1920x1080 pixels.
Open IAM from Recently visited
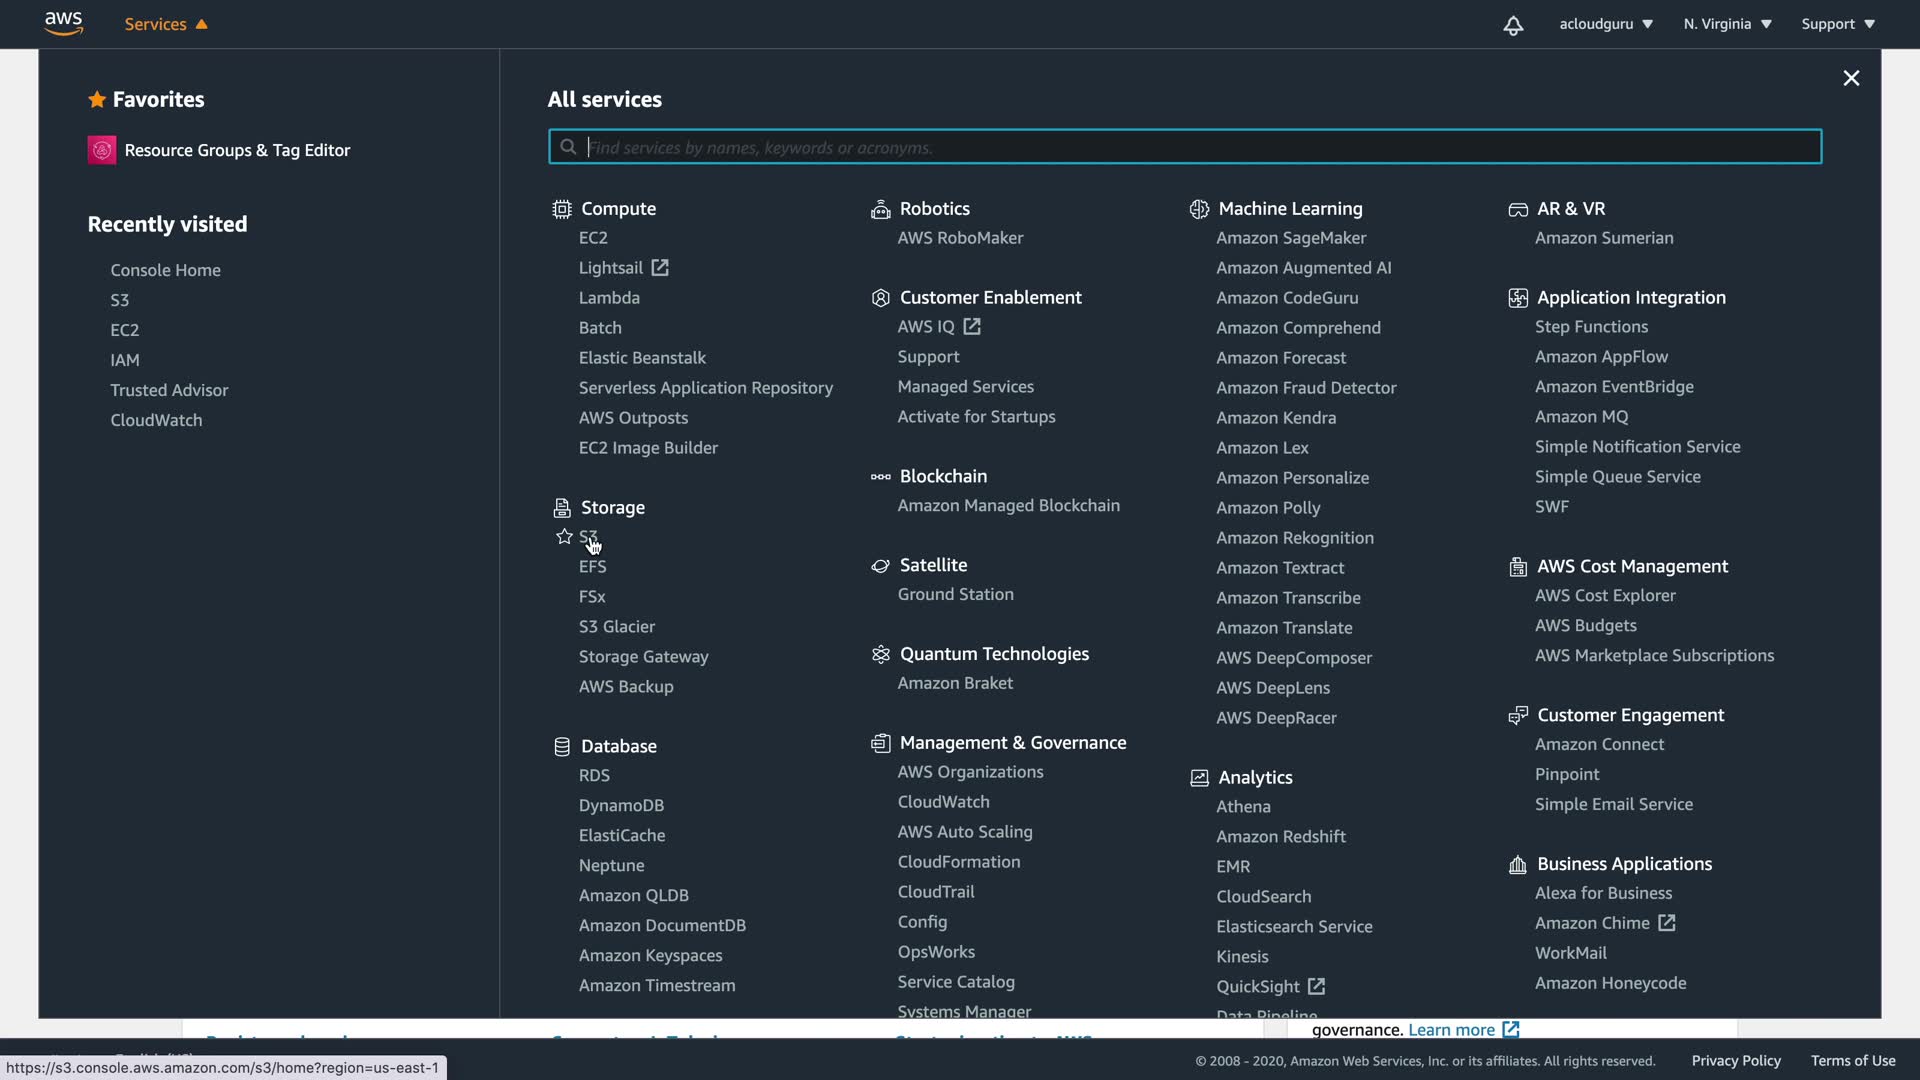125,360
